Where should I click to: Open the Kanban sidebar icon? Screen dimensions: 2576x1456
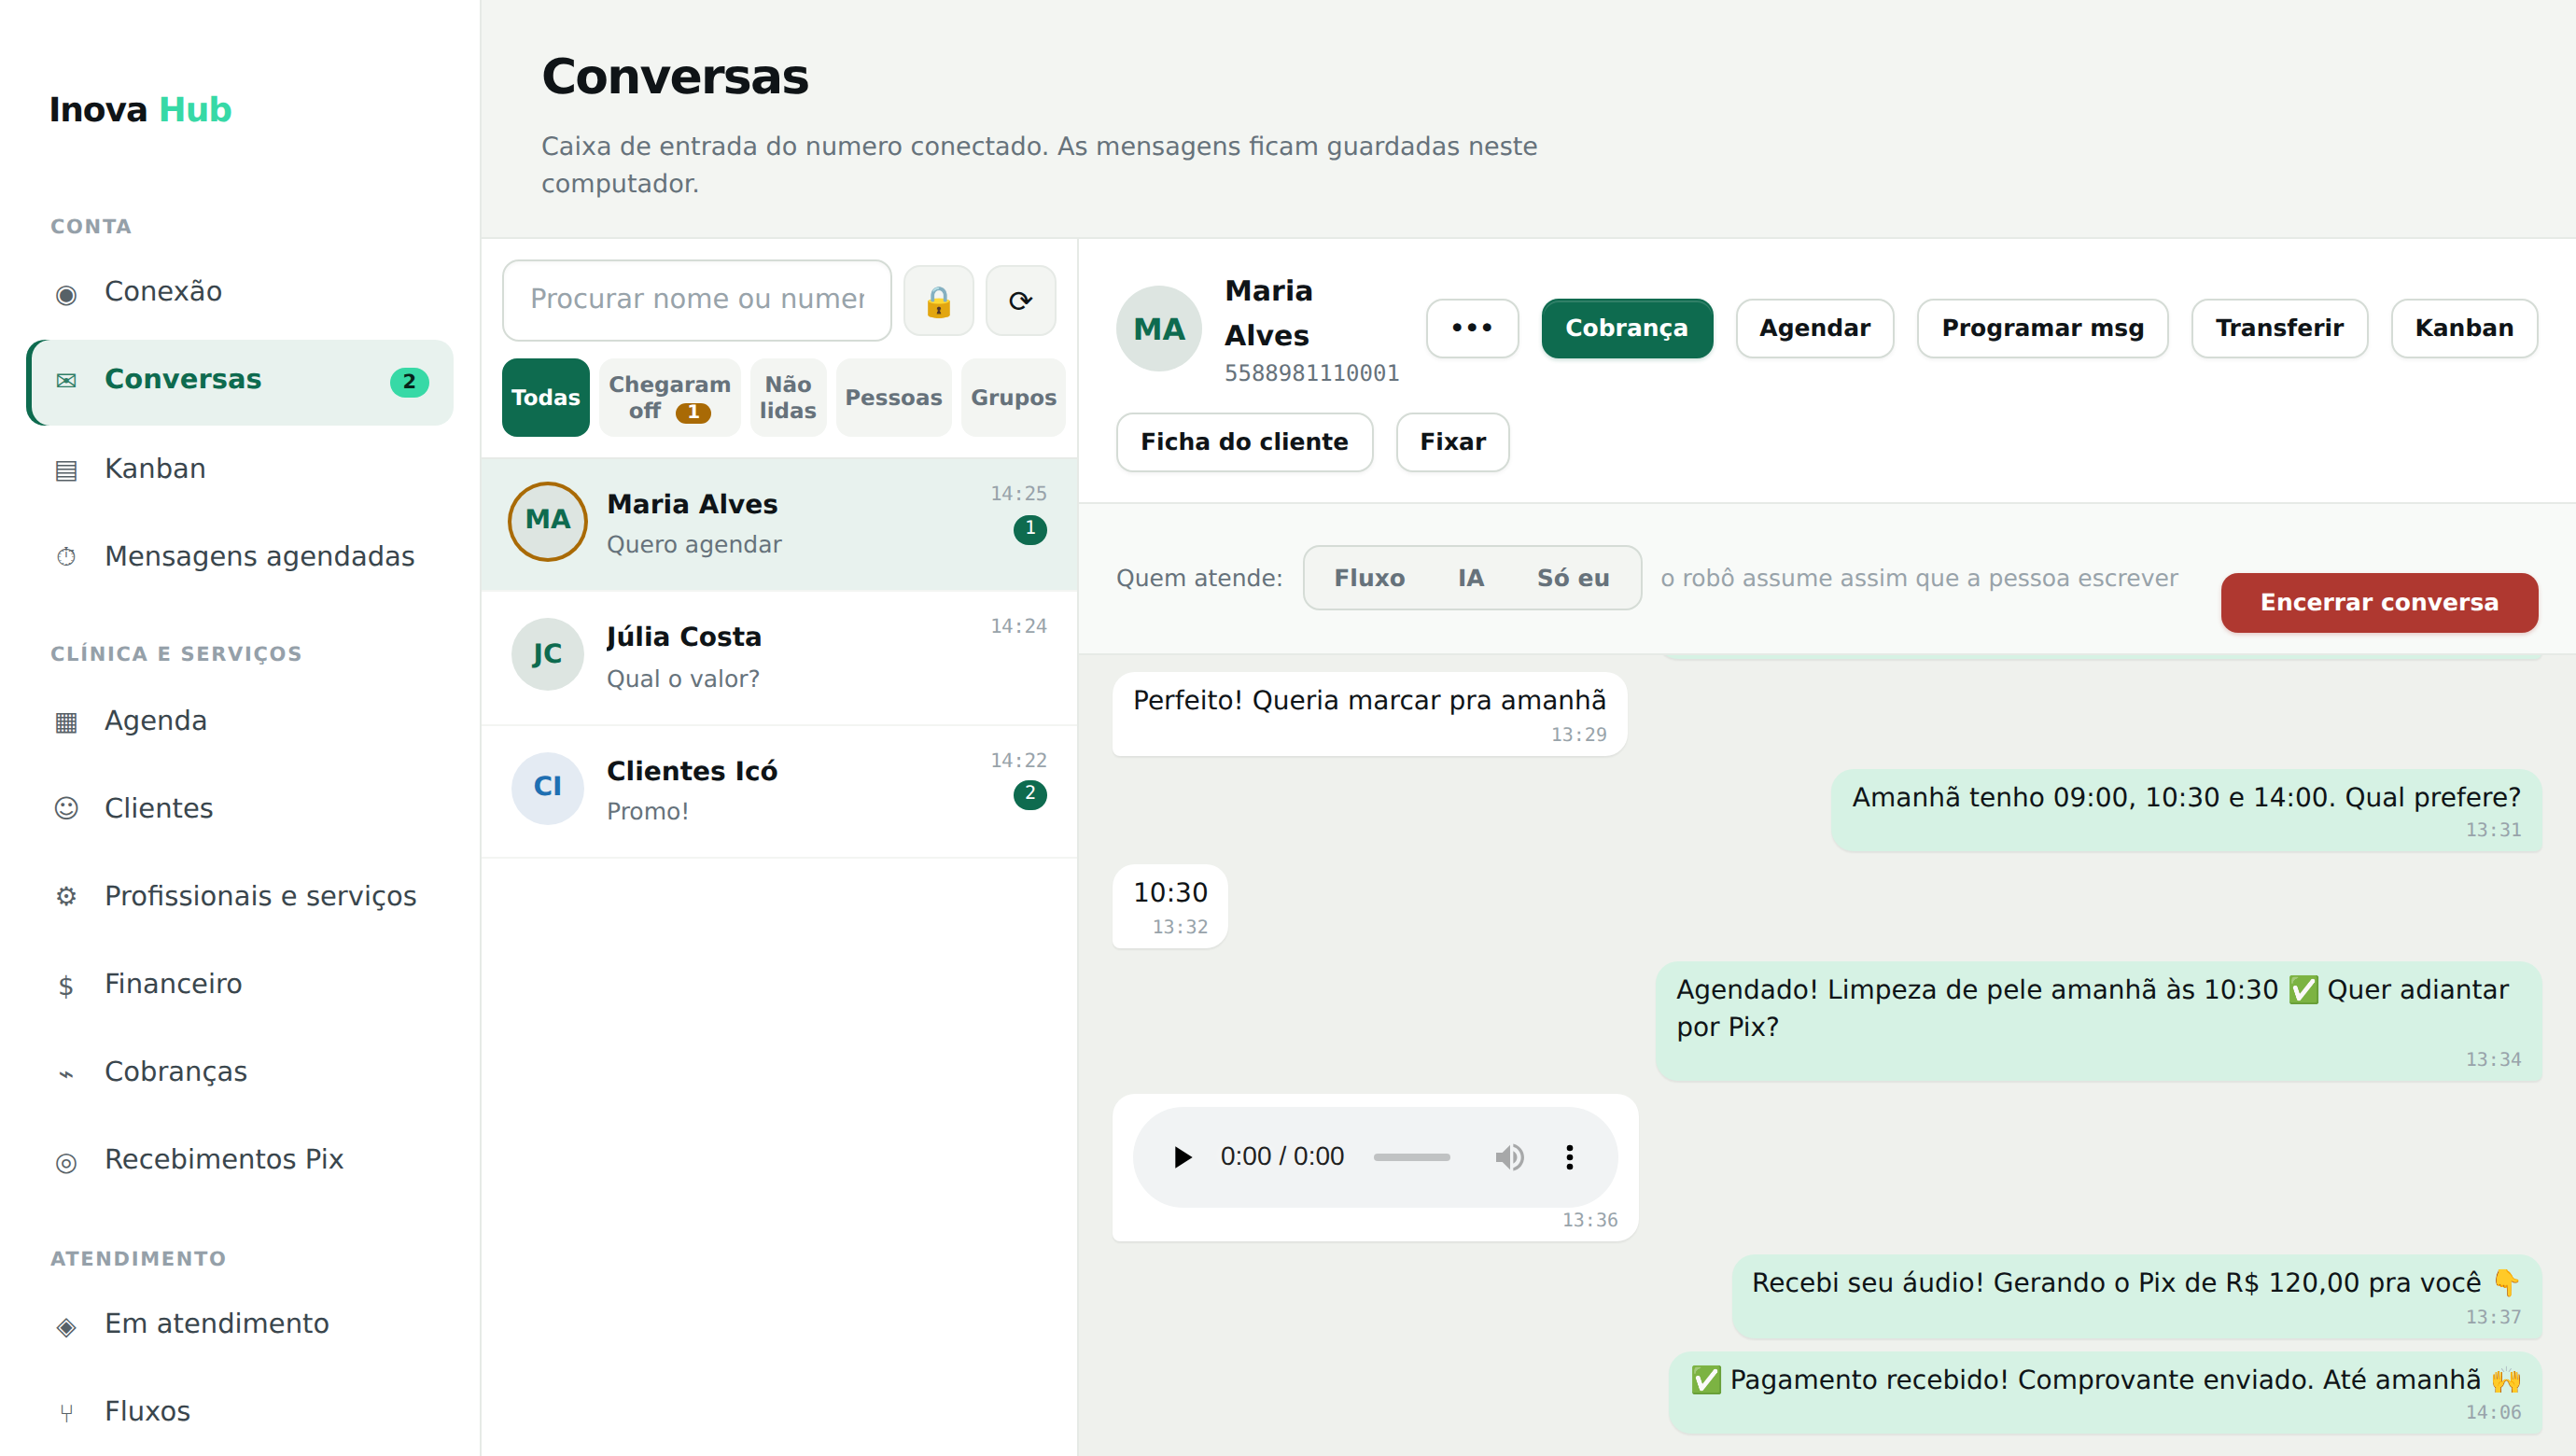66,469
